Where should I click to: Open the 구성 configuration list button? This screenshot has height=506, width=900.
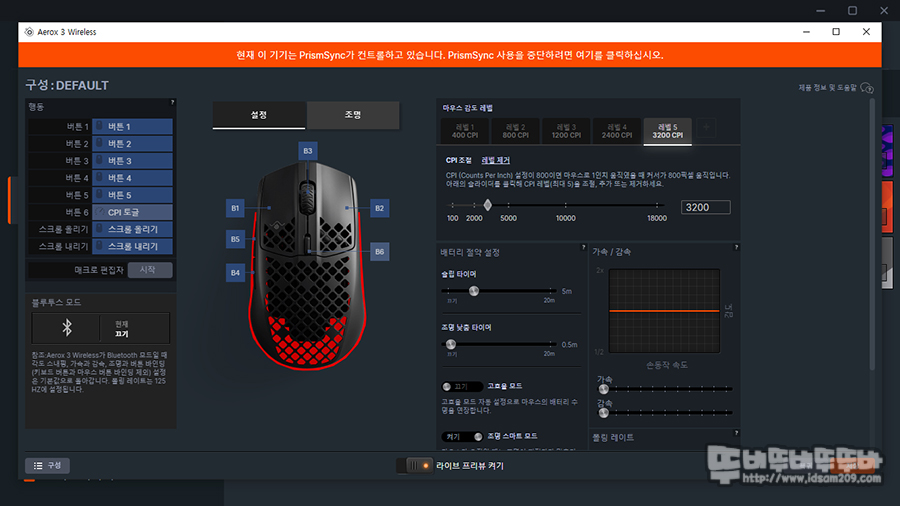click(x=47, y=465)
